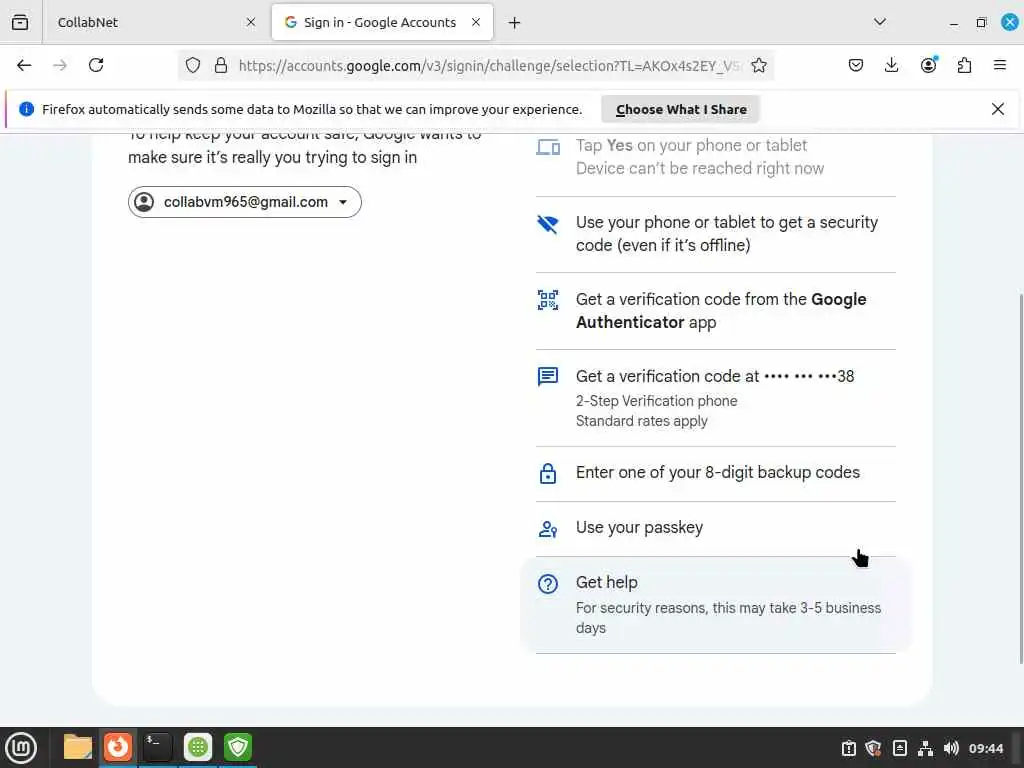Click Choose What I Share button
Viewport: 1024px width, 768px height.
pyautogui.click(x=681, y=109)
